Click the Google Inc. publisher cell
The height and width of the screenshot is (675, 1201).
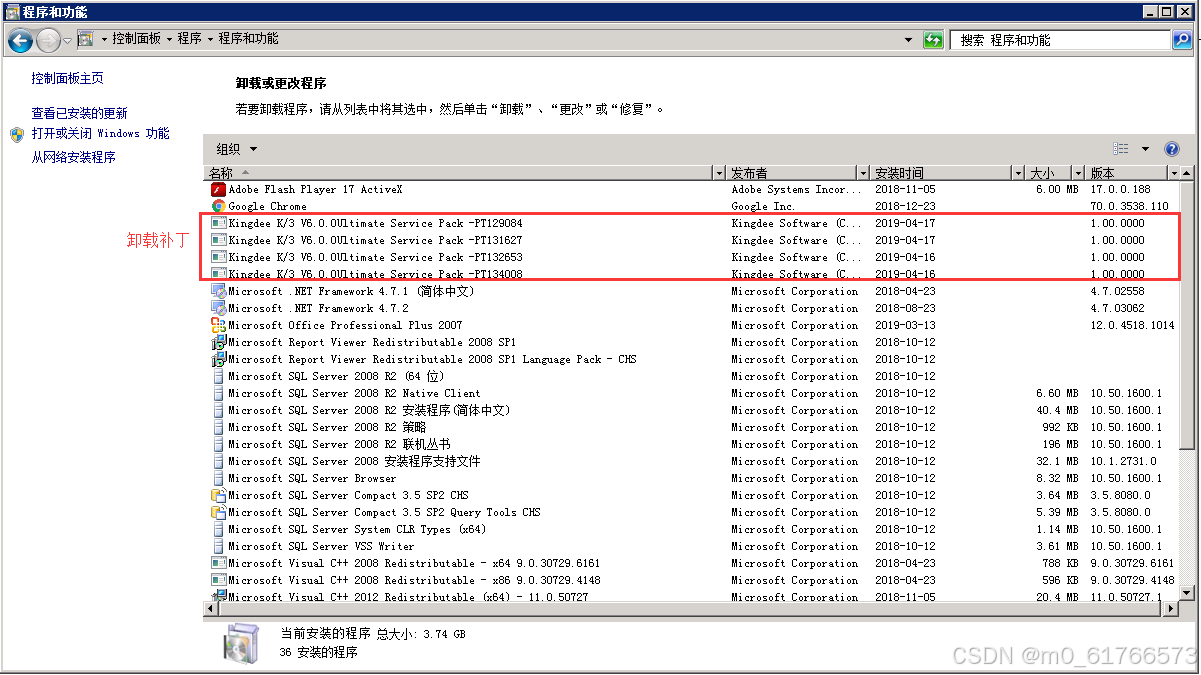pyautogui.click(x=763, y=206)
